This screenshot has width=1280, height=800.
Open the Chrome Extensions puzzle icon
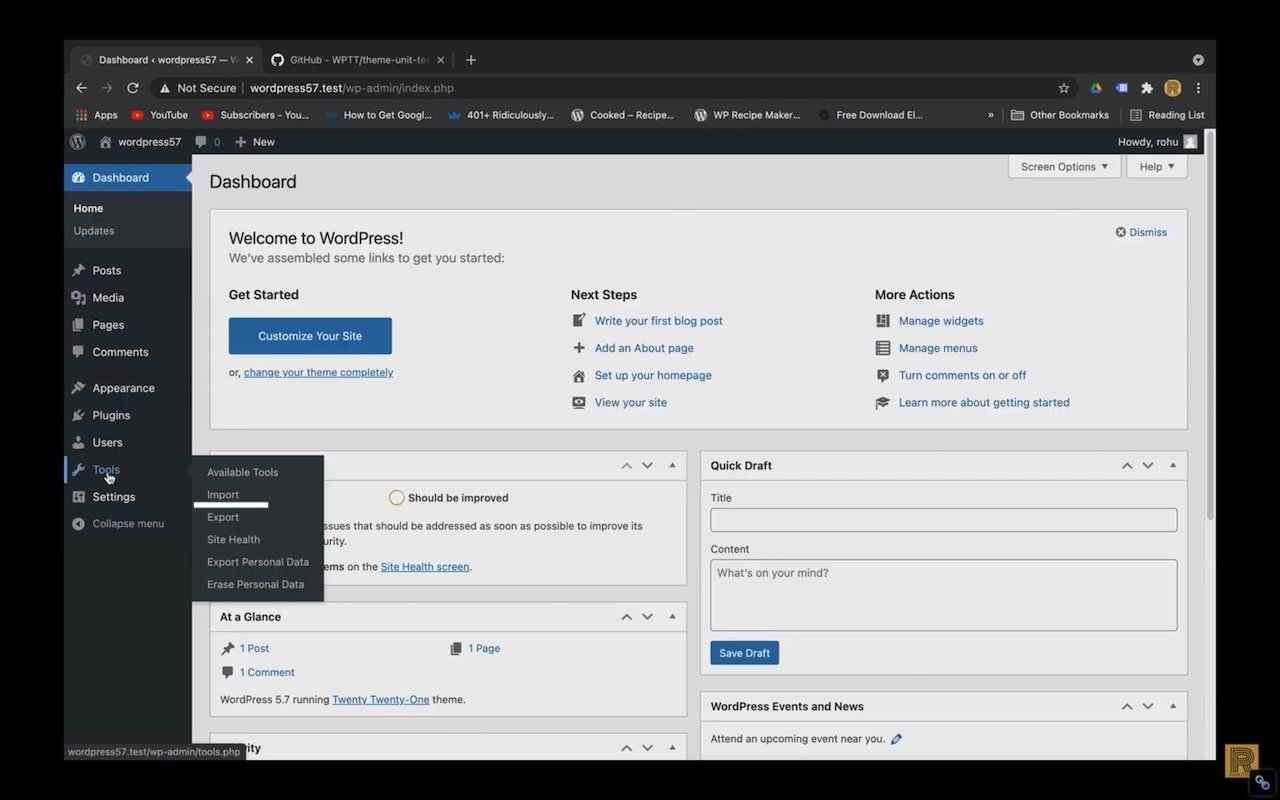coord(1147,88)
